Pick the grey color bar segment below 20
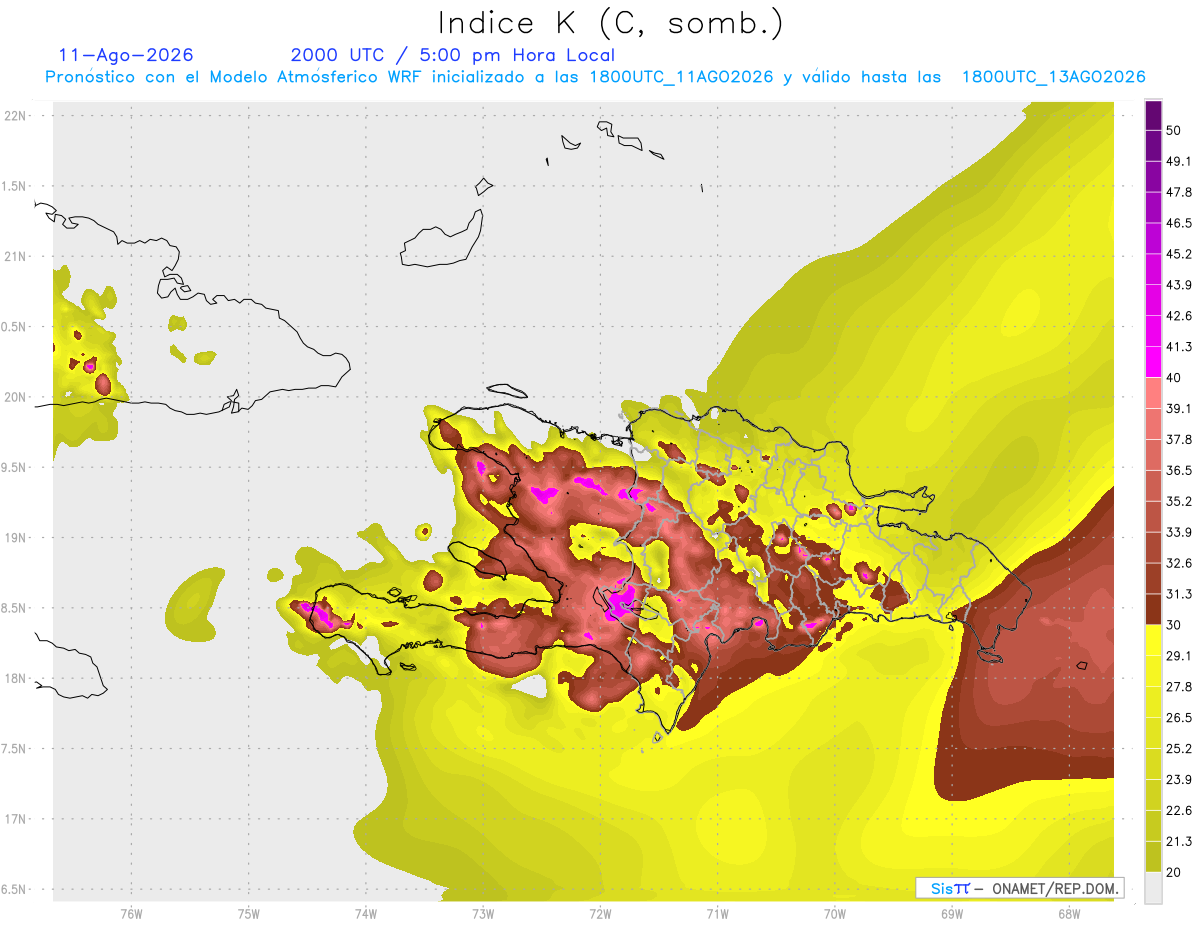 point(1153,888)
